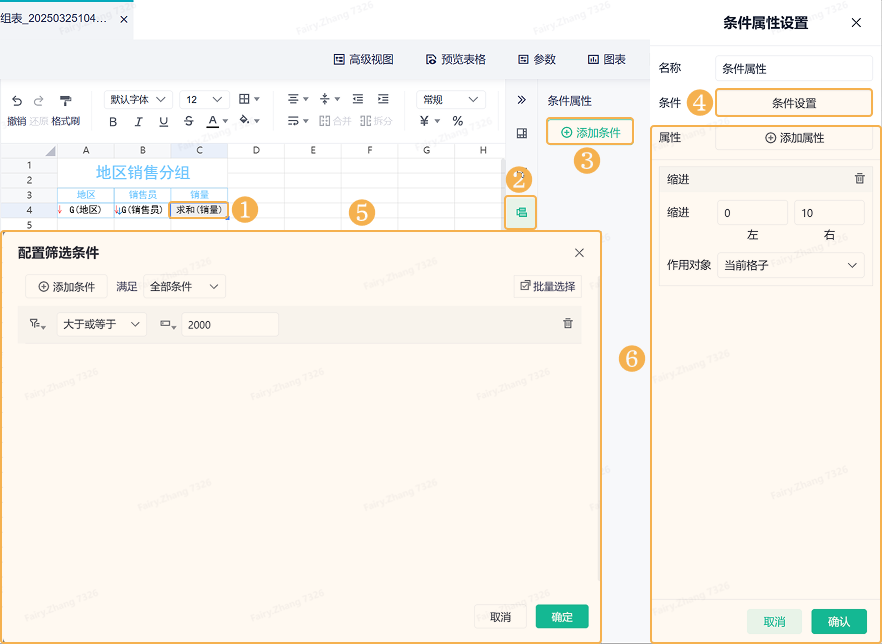Screen dimensions: 882x644
Task: Open the 大于或等于 operator dropdown
Action: coord(102,325)
